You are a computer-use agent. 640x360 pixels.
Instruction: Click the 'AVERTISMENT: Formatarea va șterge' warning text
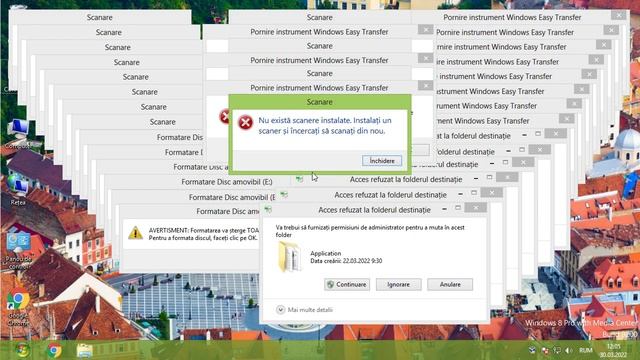pos(204,234)
